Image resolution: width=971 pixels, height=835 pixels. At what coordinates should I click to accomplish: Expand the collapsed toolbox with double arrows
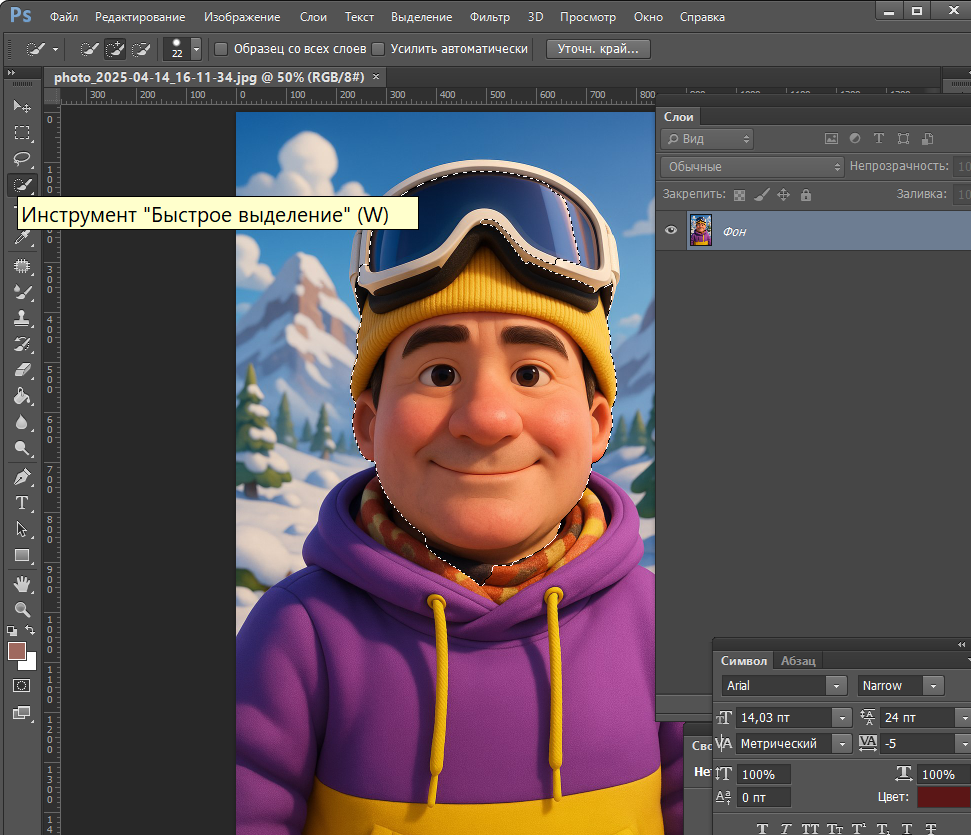click(x=11, y=72)
